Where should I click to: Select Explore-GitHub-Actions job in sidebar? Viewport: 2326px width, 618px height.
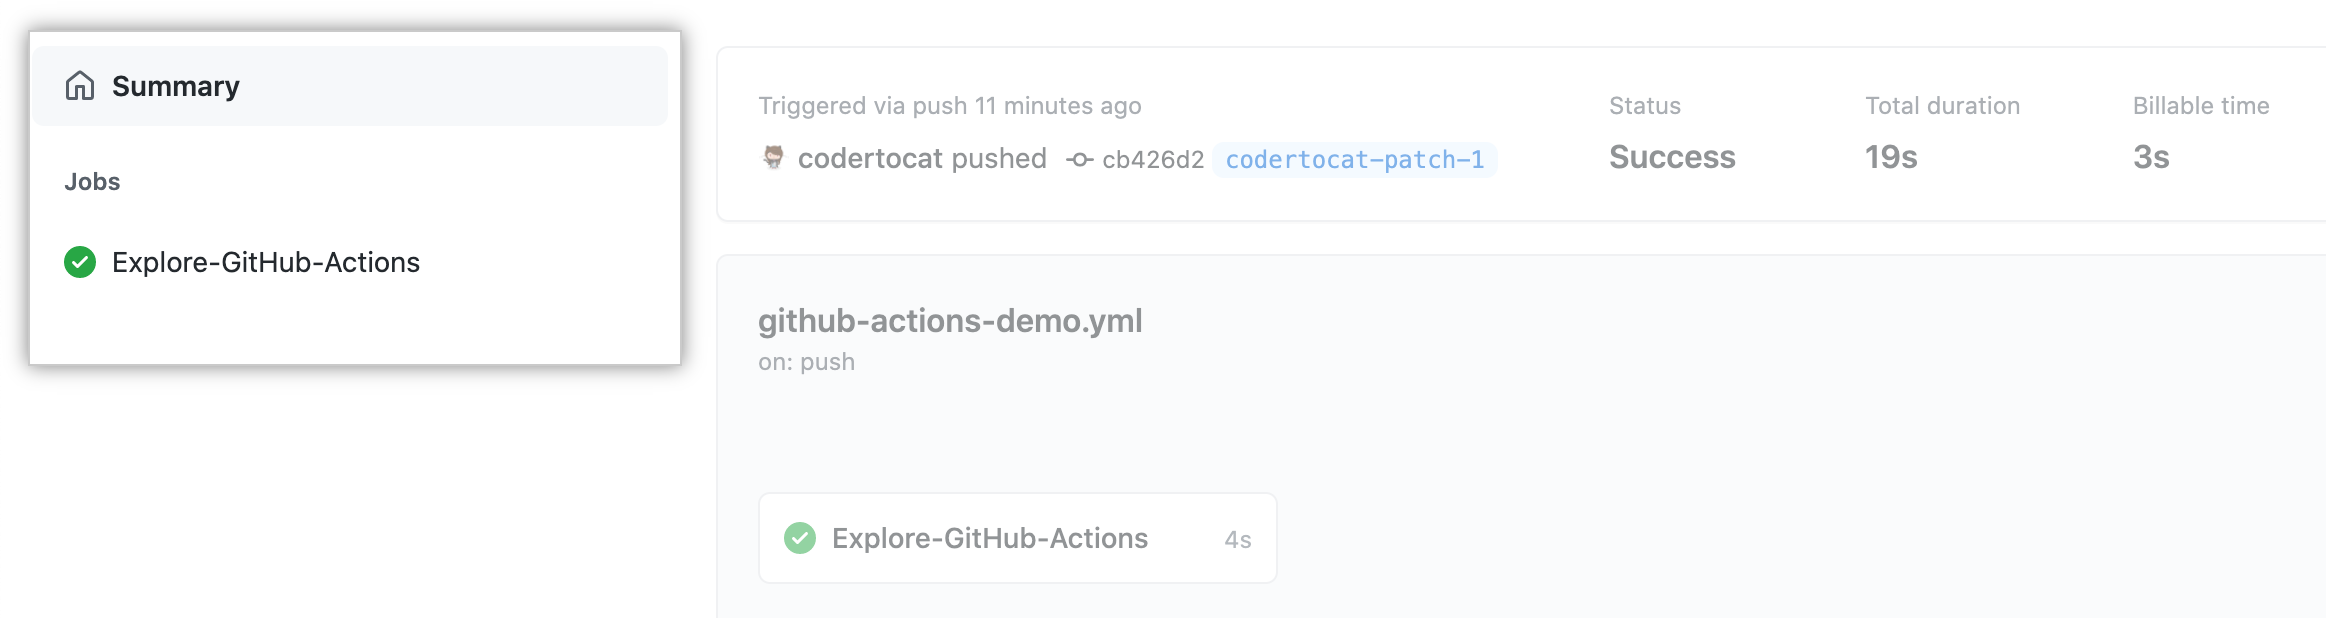(x=266, y=262)
